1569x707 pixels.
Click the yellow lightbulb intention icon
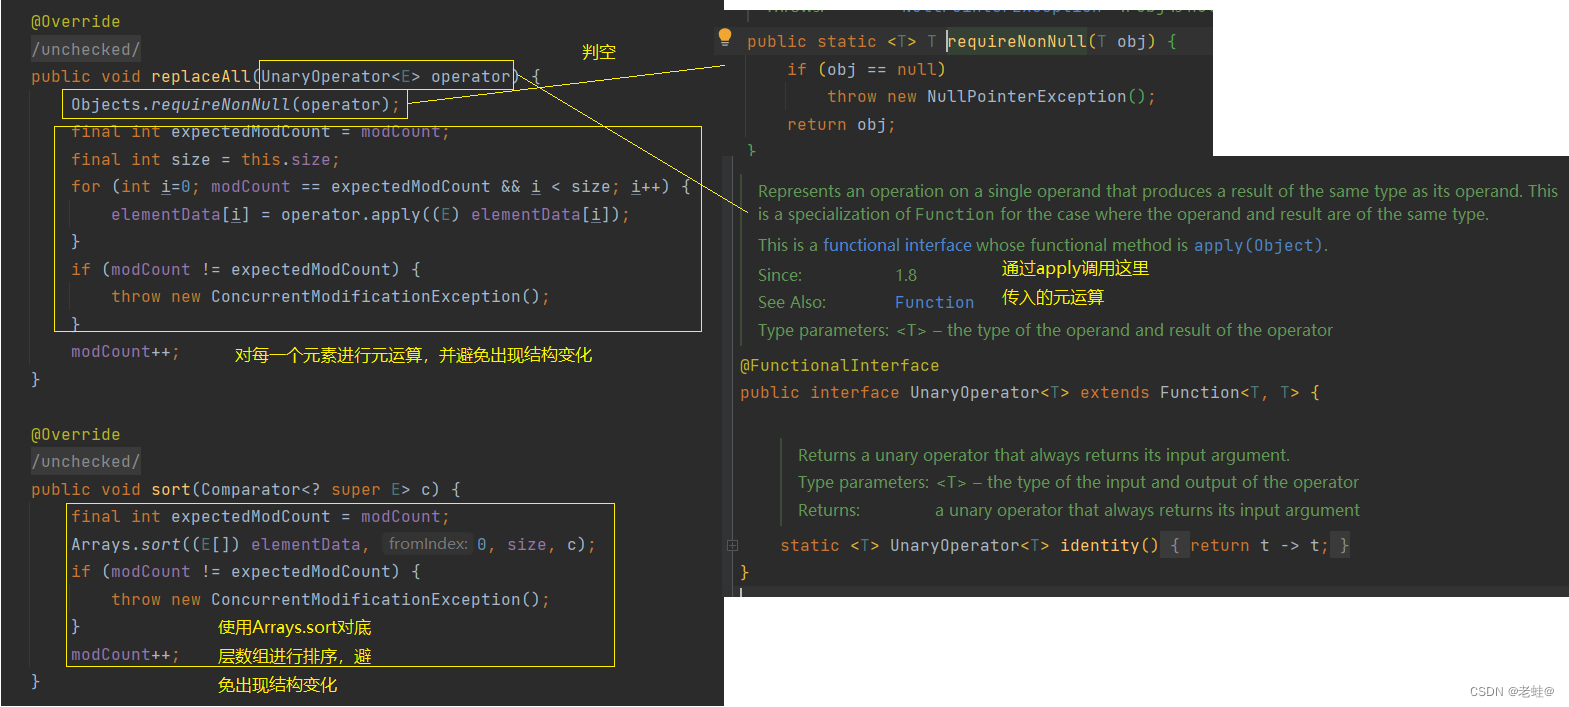click(725, 38)
